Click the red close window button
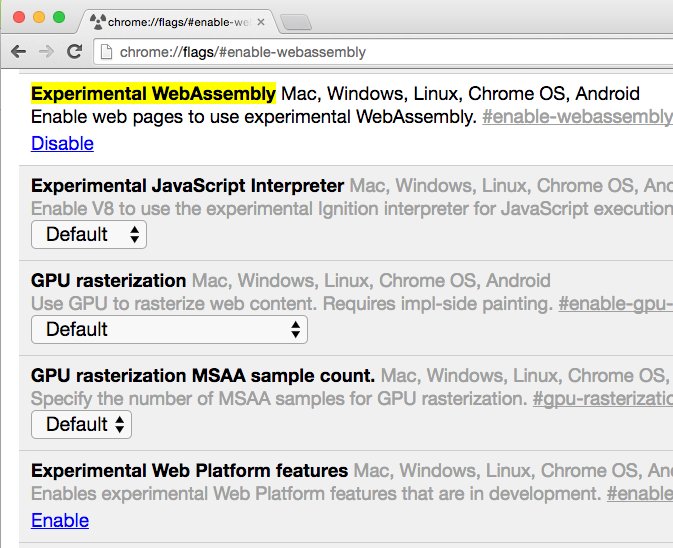Viewport: 673px width, 548px height. point(19,17)
